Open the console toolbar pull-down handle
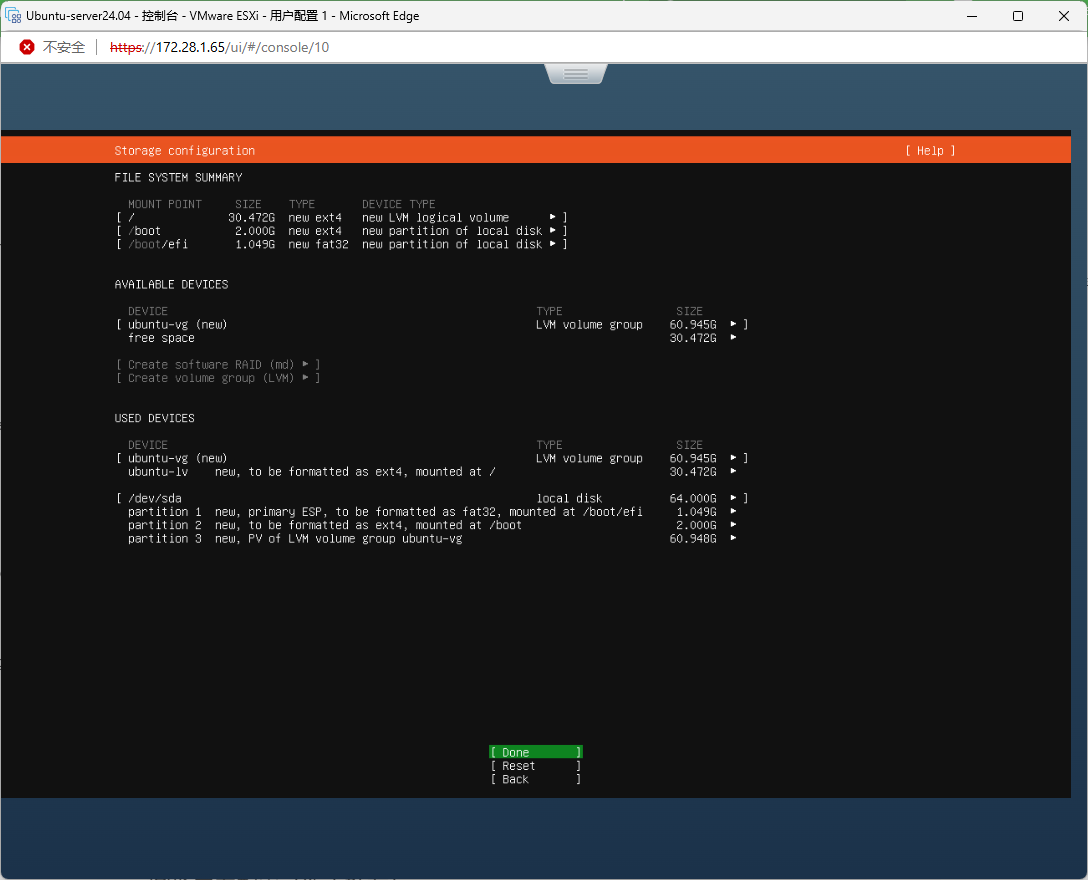1088x880 pixels. click(575, 74)
